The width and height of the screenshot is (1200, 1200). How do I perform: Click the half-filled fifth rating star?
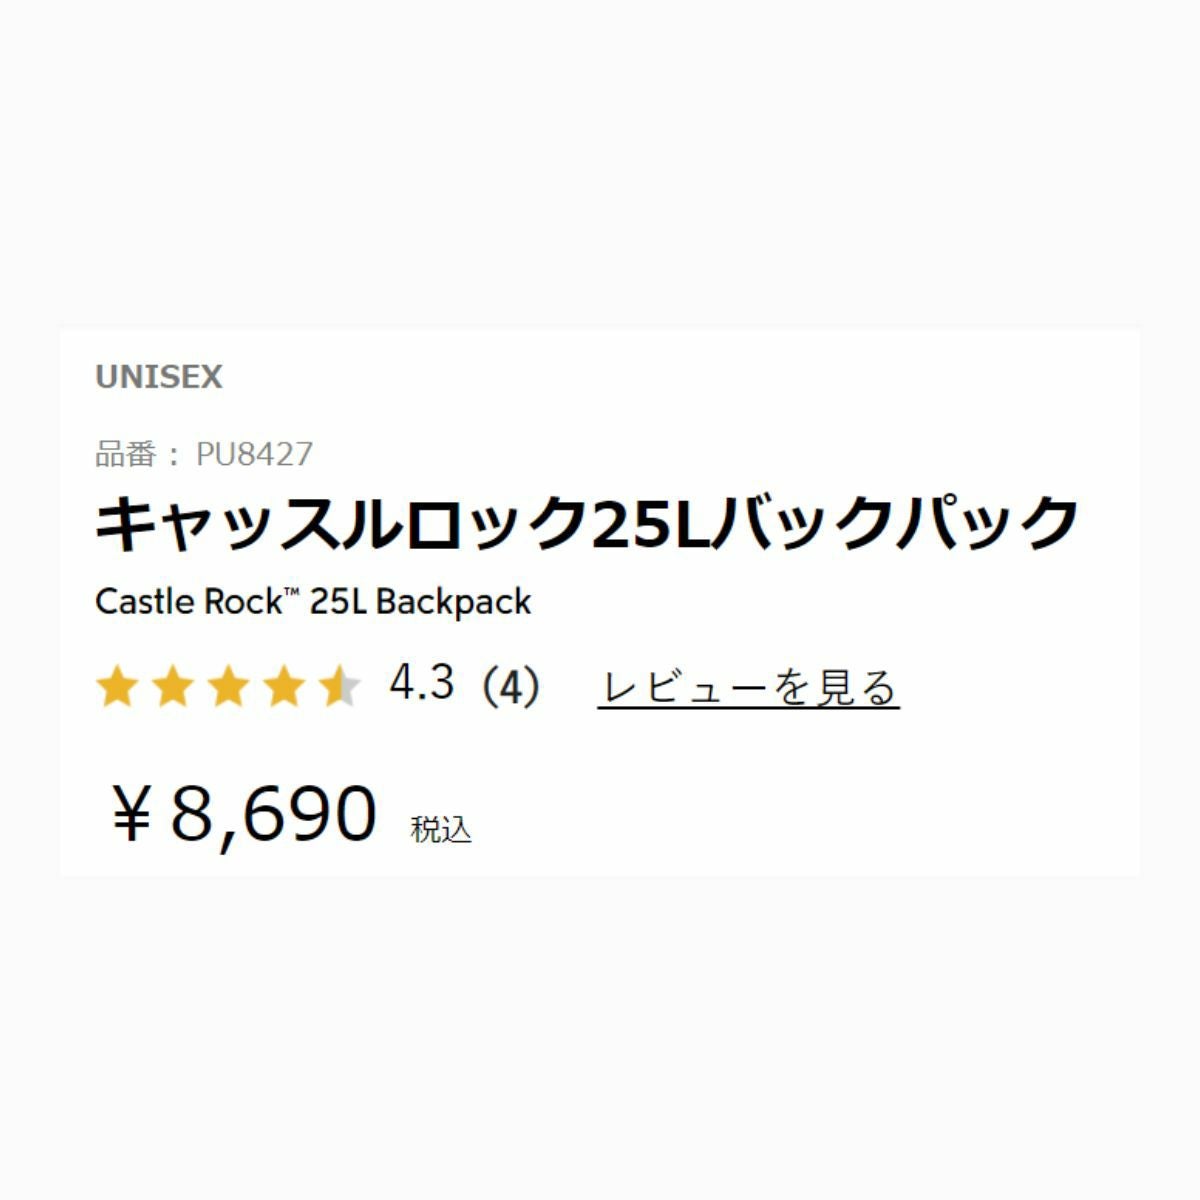click(339, 688)
